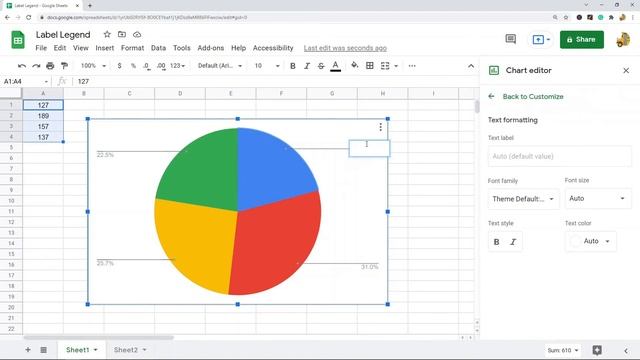Open the Sum: 610 dropdown
This screenshot has height=360, width=640.
point(563,350)
